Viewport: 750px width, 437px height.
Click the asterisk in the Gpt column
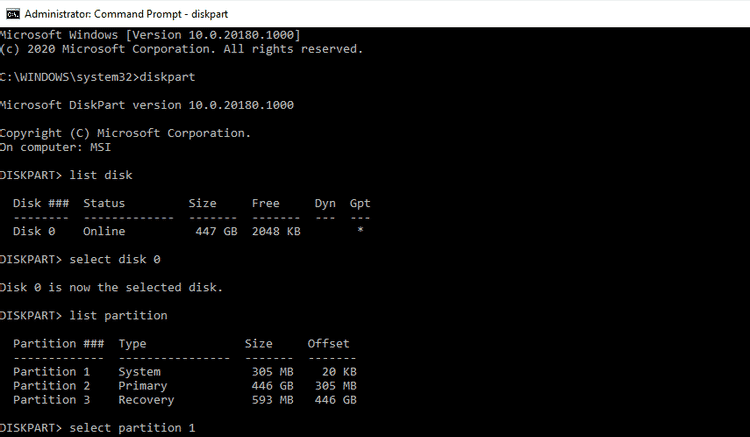pos(360,231)
